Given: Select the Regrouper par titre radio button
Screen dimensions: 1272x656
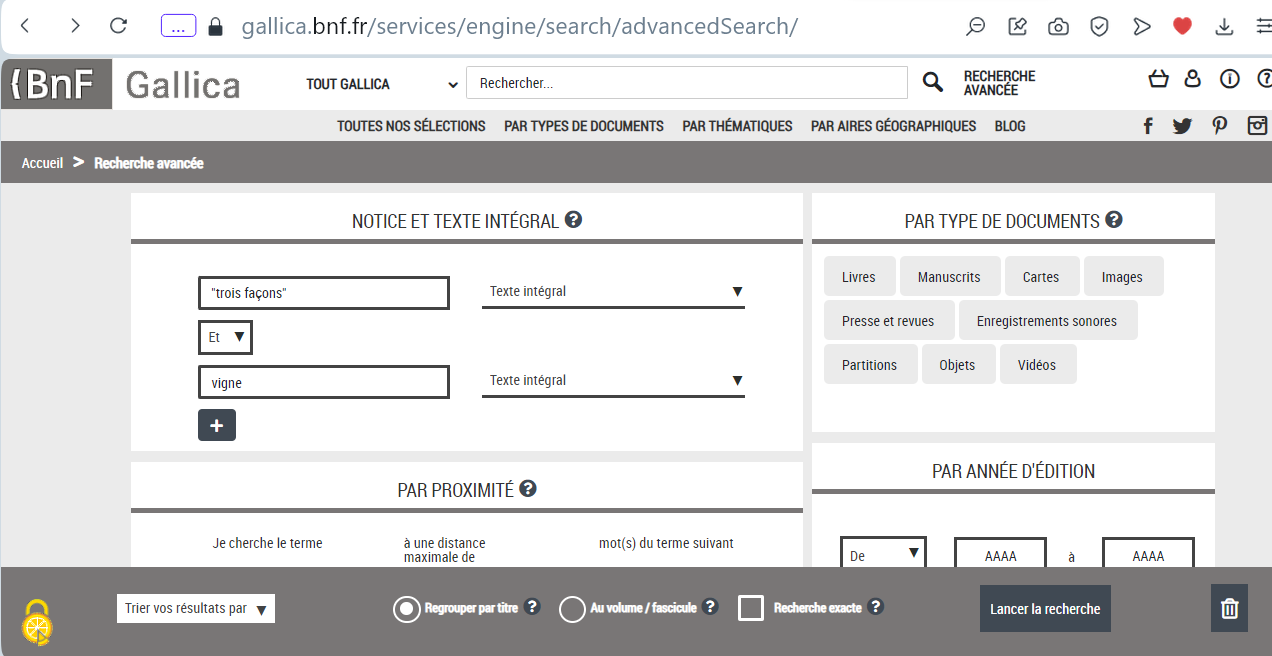Looking at the screenshot, I should coord(407,608).
